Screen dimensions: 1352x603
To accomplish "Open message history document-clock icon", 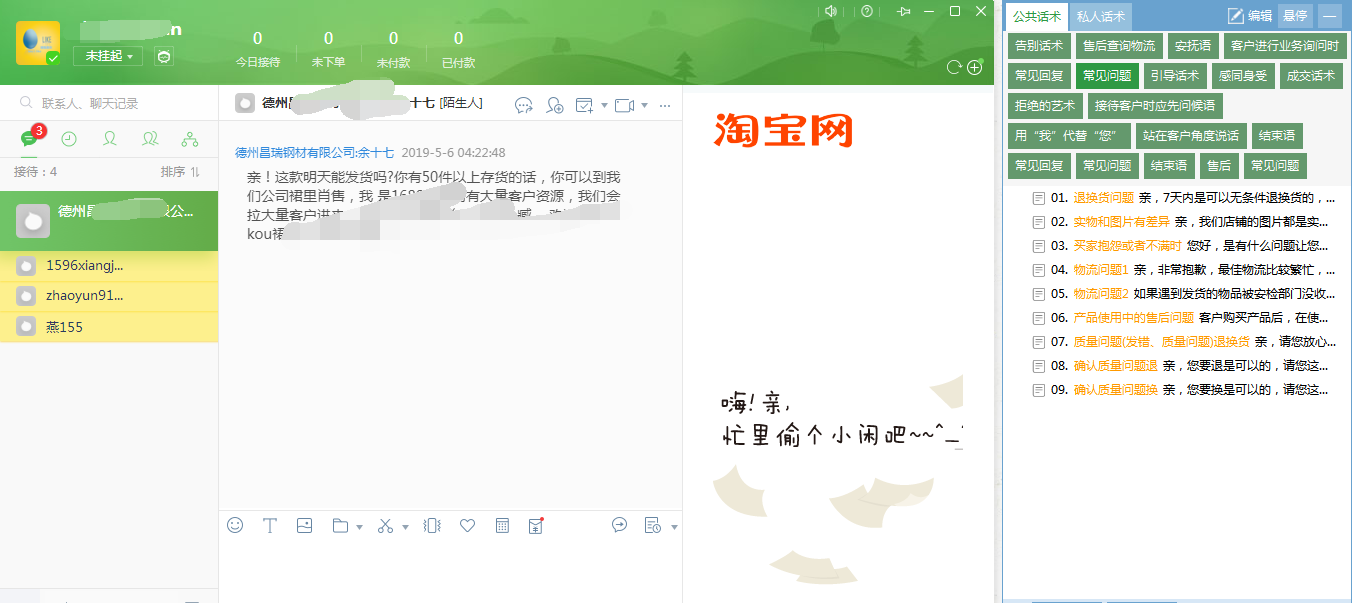I will [x=653, y=525].
